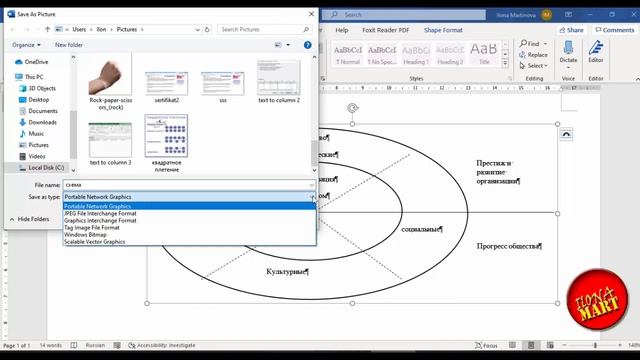
Task: Open the Foxit Reader PDF tab
Action: pos(385,30)
